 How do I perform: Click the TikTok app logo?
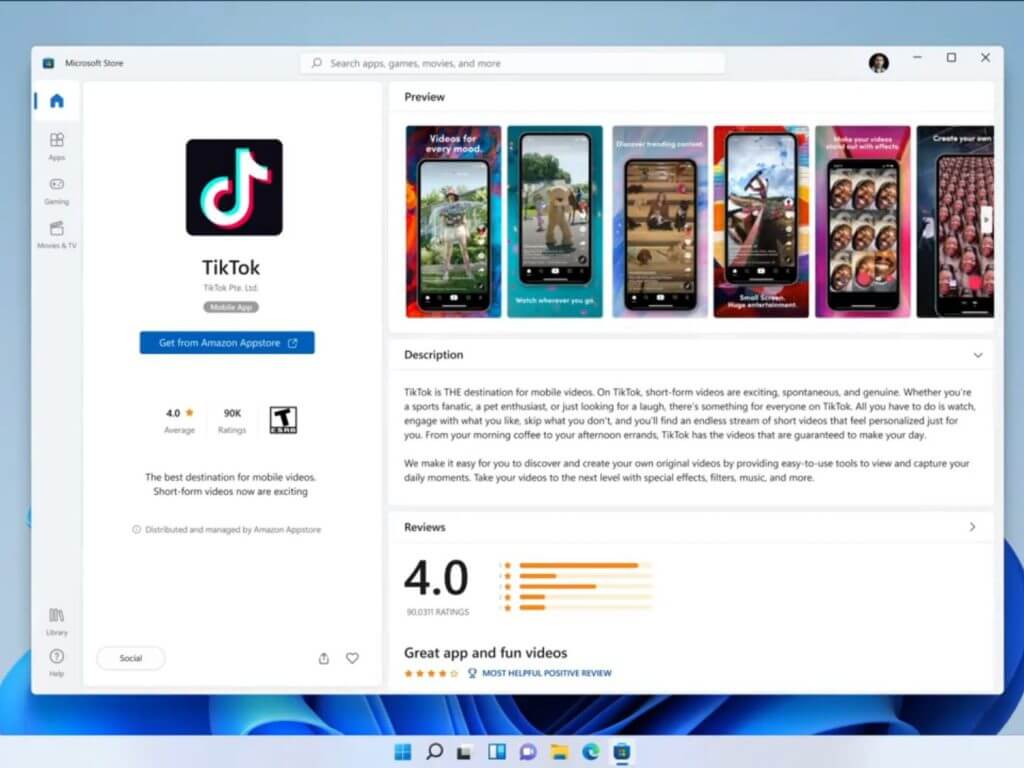[x=234, y=187]
